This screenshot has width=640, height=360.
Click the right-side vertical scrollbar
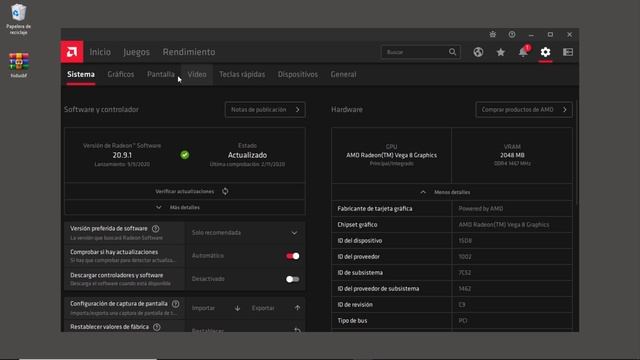coord(576,153)
